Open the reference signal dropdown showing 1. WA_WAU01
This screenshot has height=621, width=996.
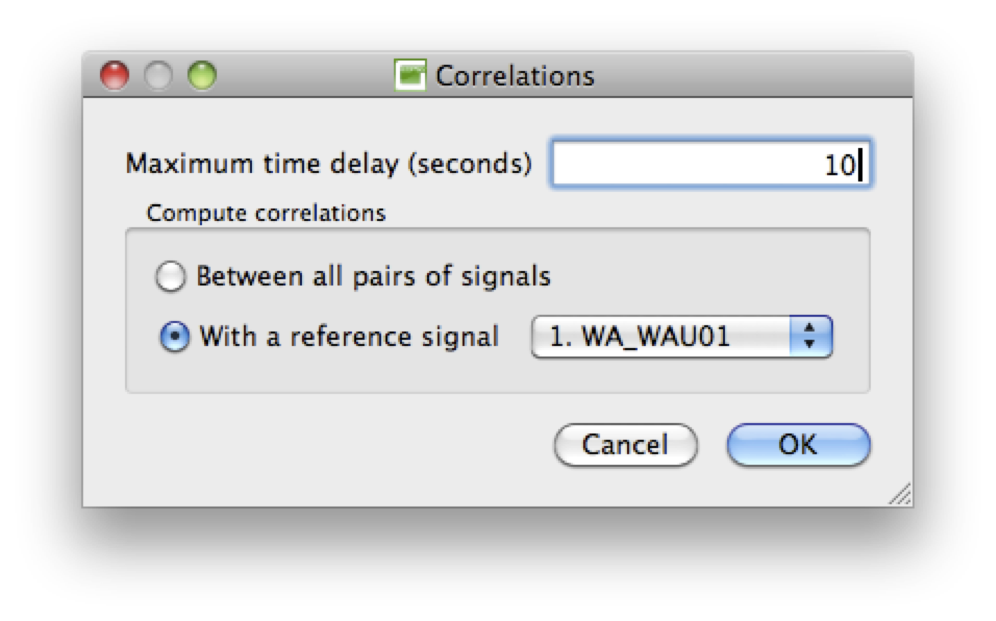(x=665, y=338)
